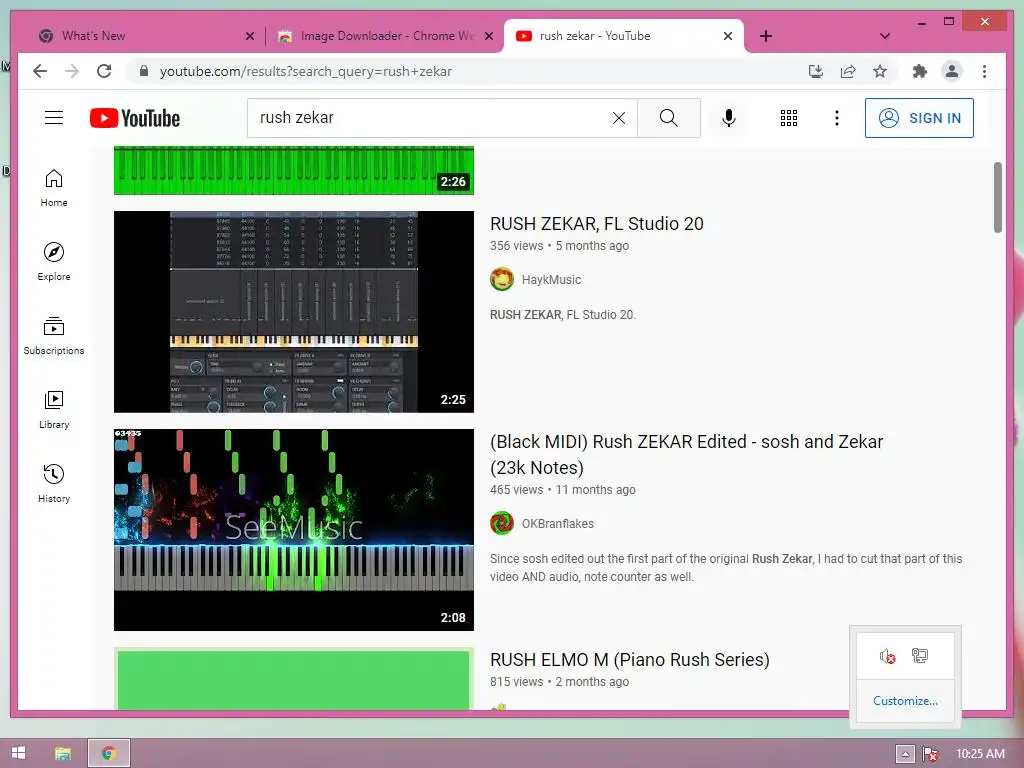Toggle the hidden tray icons arrow
1024x768 pixels.
coord(904,754)
